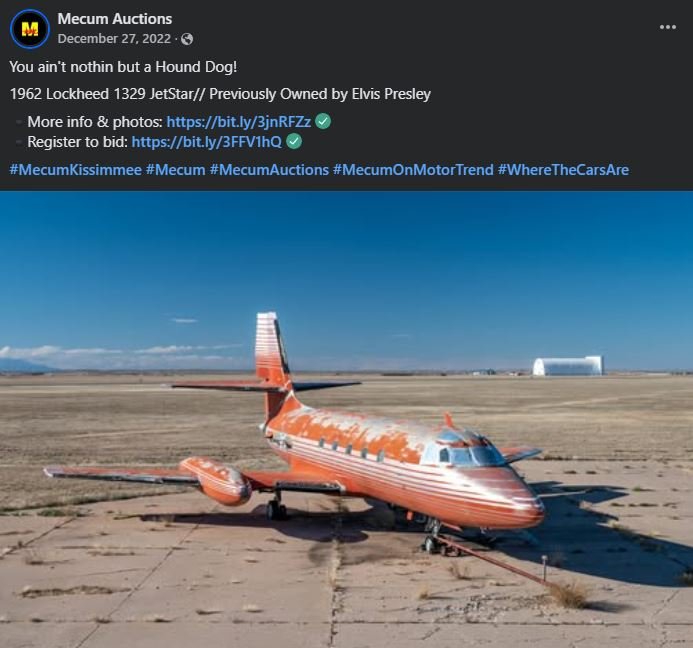Screen dimensions: 693x648
Task: Click the bullet icon before More info
Action: [x=19, y=122]
